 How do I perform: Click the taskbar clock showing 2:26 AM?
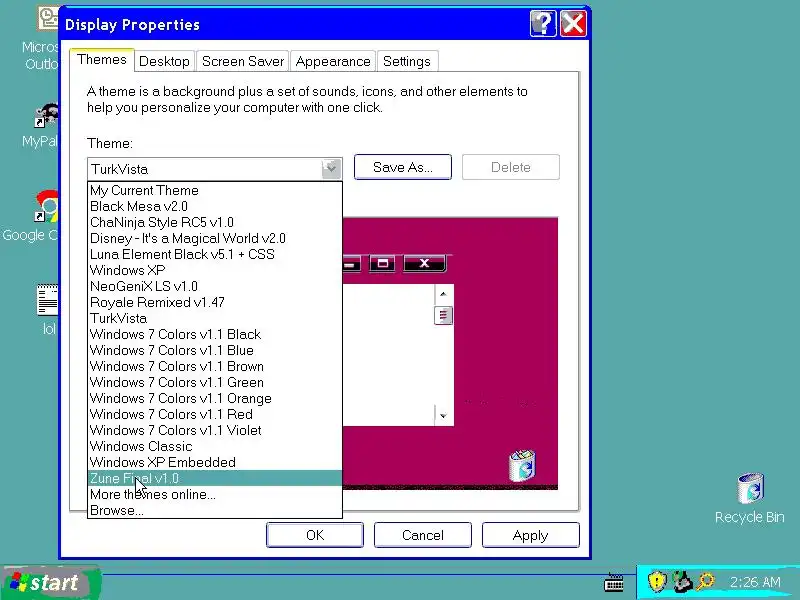(755, 582)
